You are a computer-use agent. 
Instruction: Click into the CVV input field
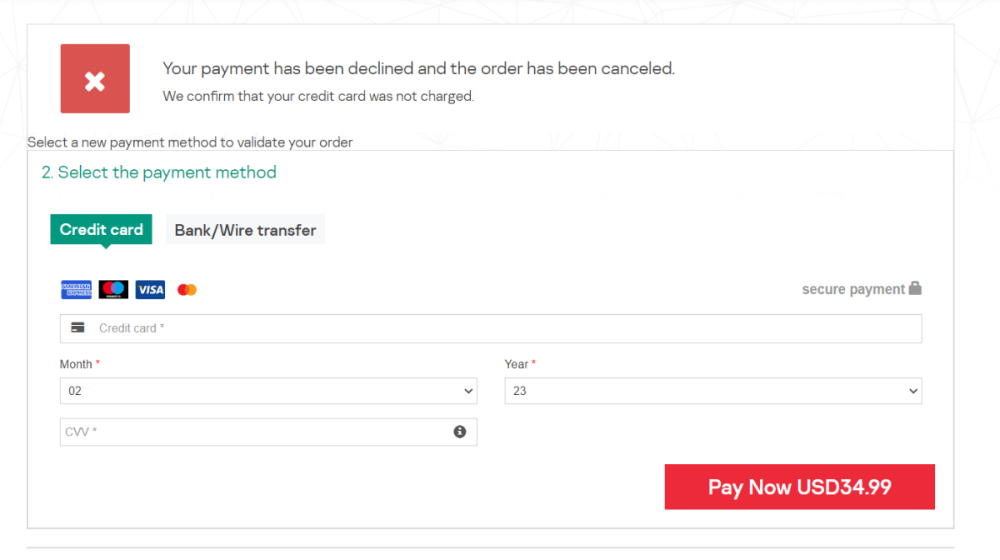click(x=255, y=432)
